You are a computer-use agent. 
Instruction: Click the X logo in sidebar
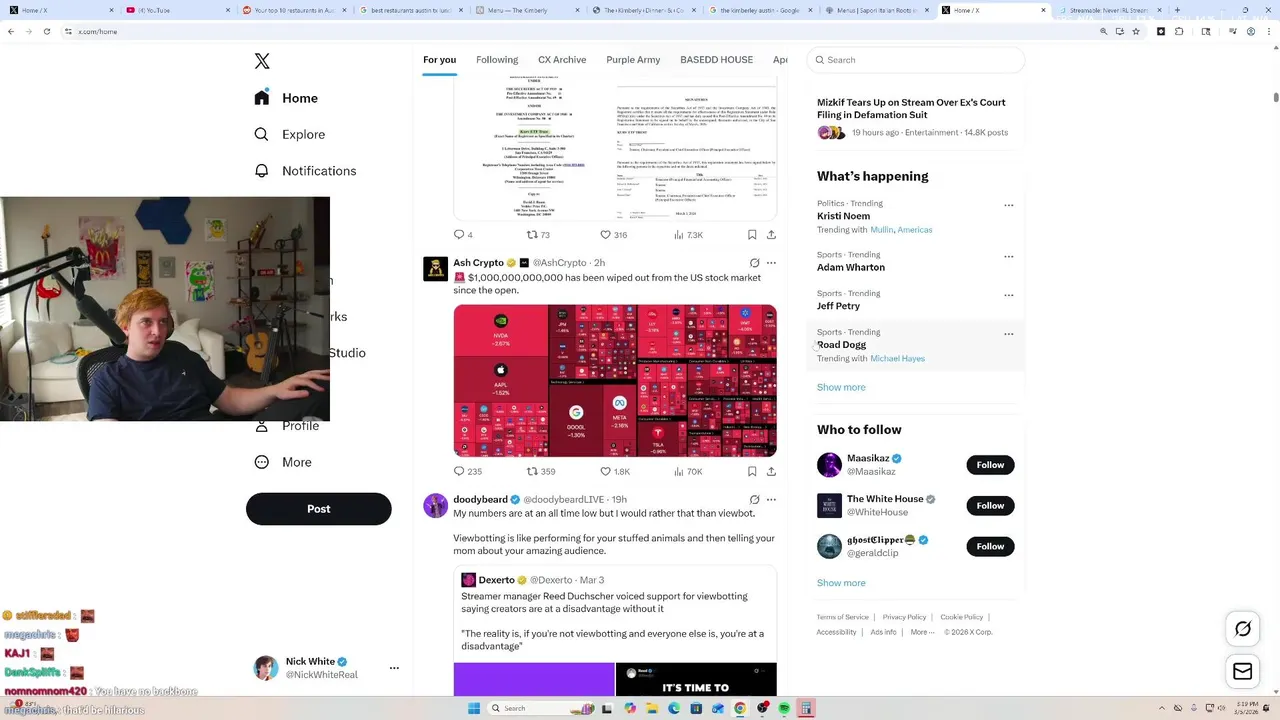click(x=262, y=61)
